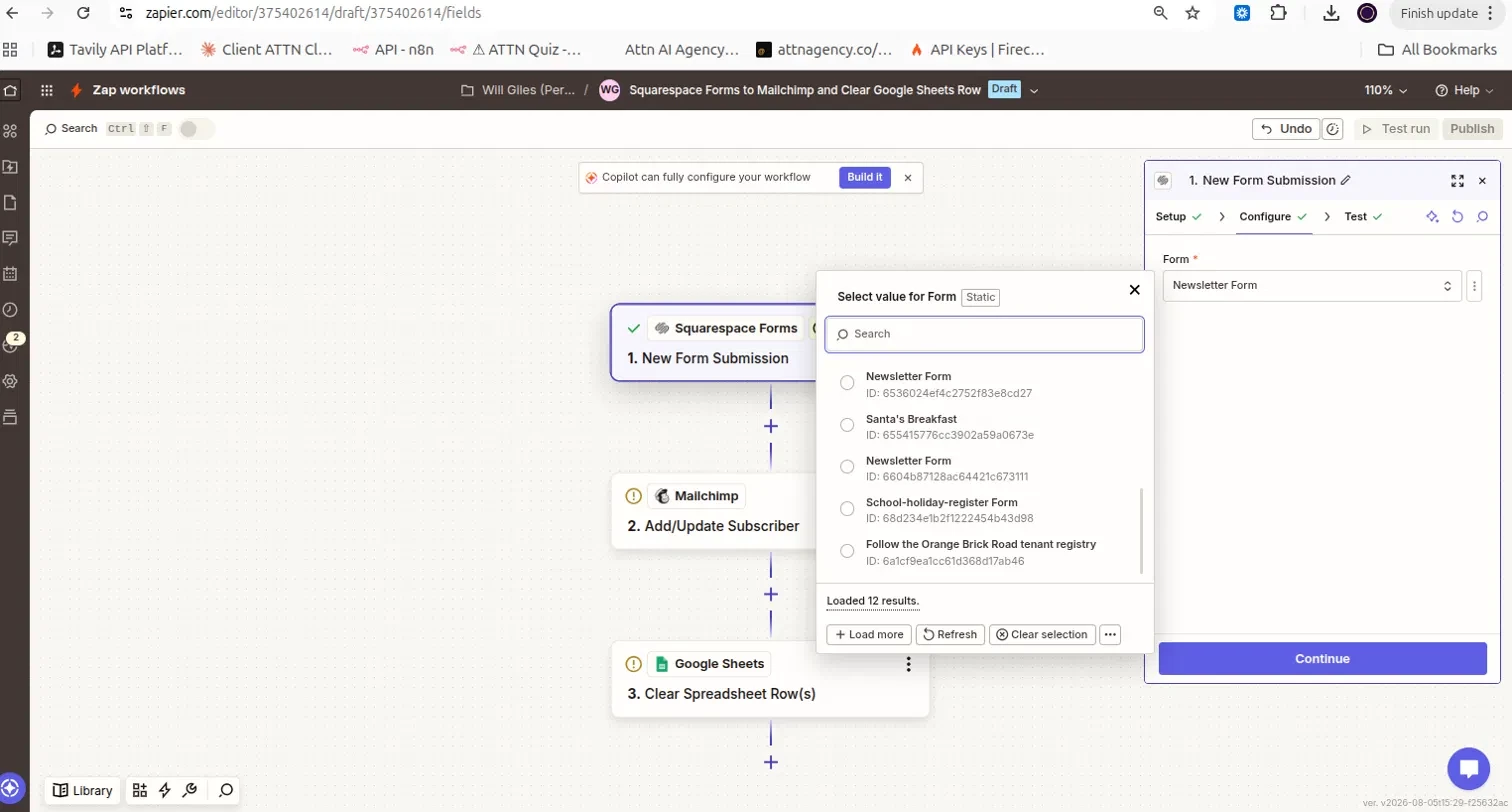Add a step below Google Sheets with plus
The image size is (1512, 812).
pos(771,762)
